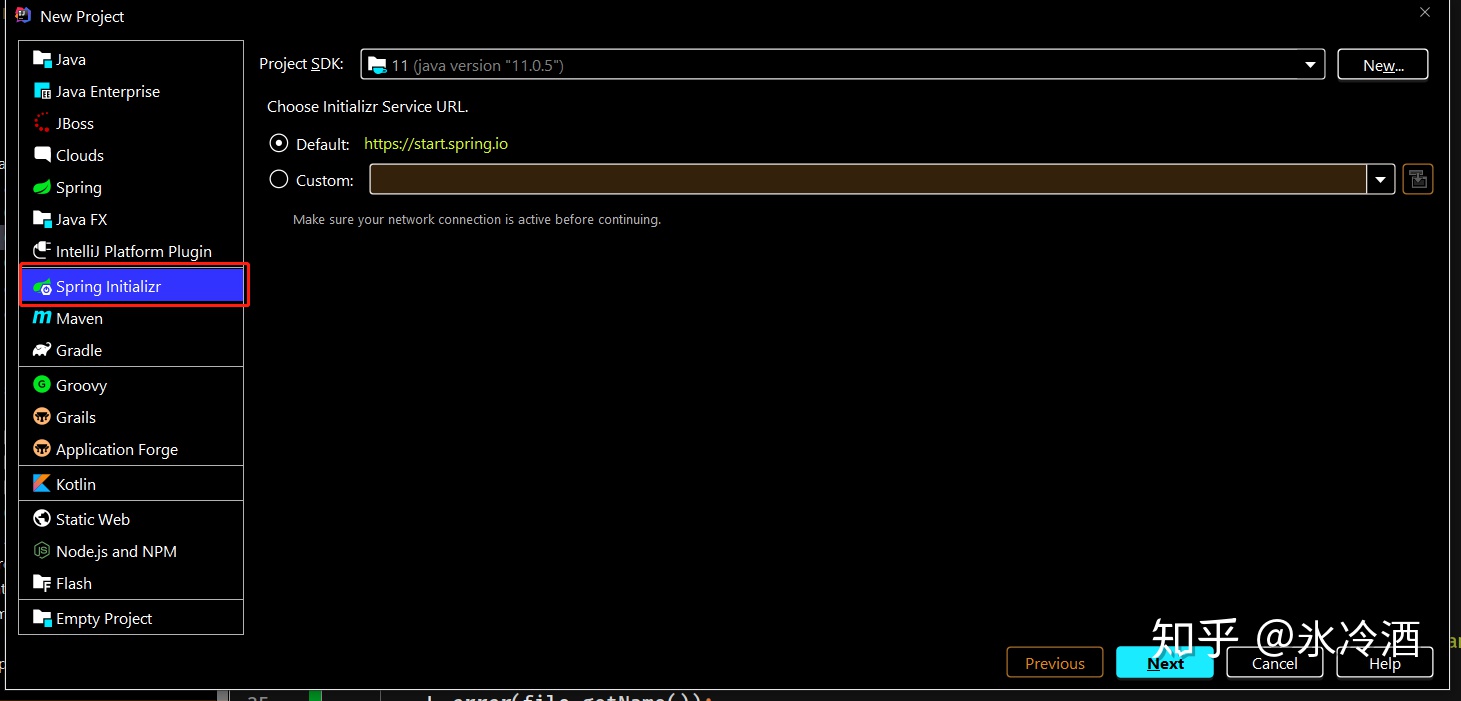Click the Flash icon
This screenshot has height=701, width=1461.
tap(42, 583)
